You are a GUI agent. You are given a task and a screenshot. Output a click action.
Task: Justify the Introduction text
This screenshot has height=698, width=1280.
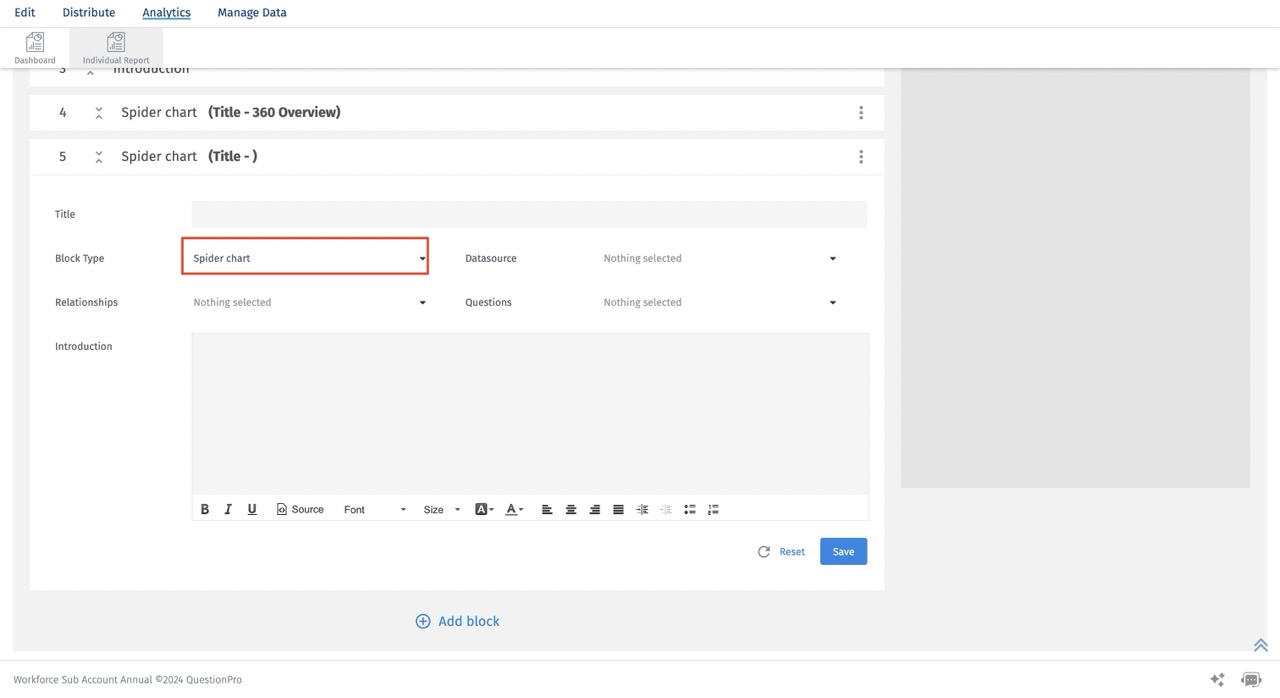618,509
